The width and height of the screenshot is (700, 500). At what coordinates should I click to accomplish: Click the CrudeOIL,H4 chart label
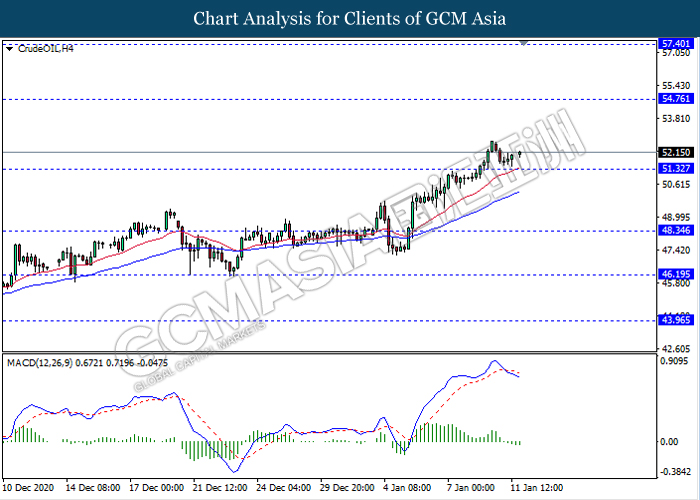point(45,49)
